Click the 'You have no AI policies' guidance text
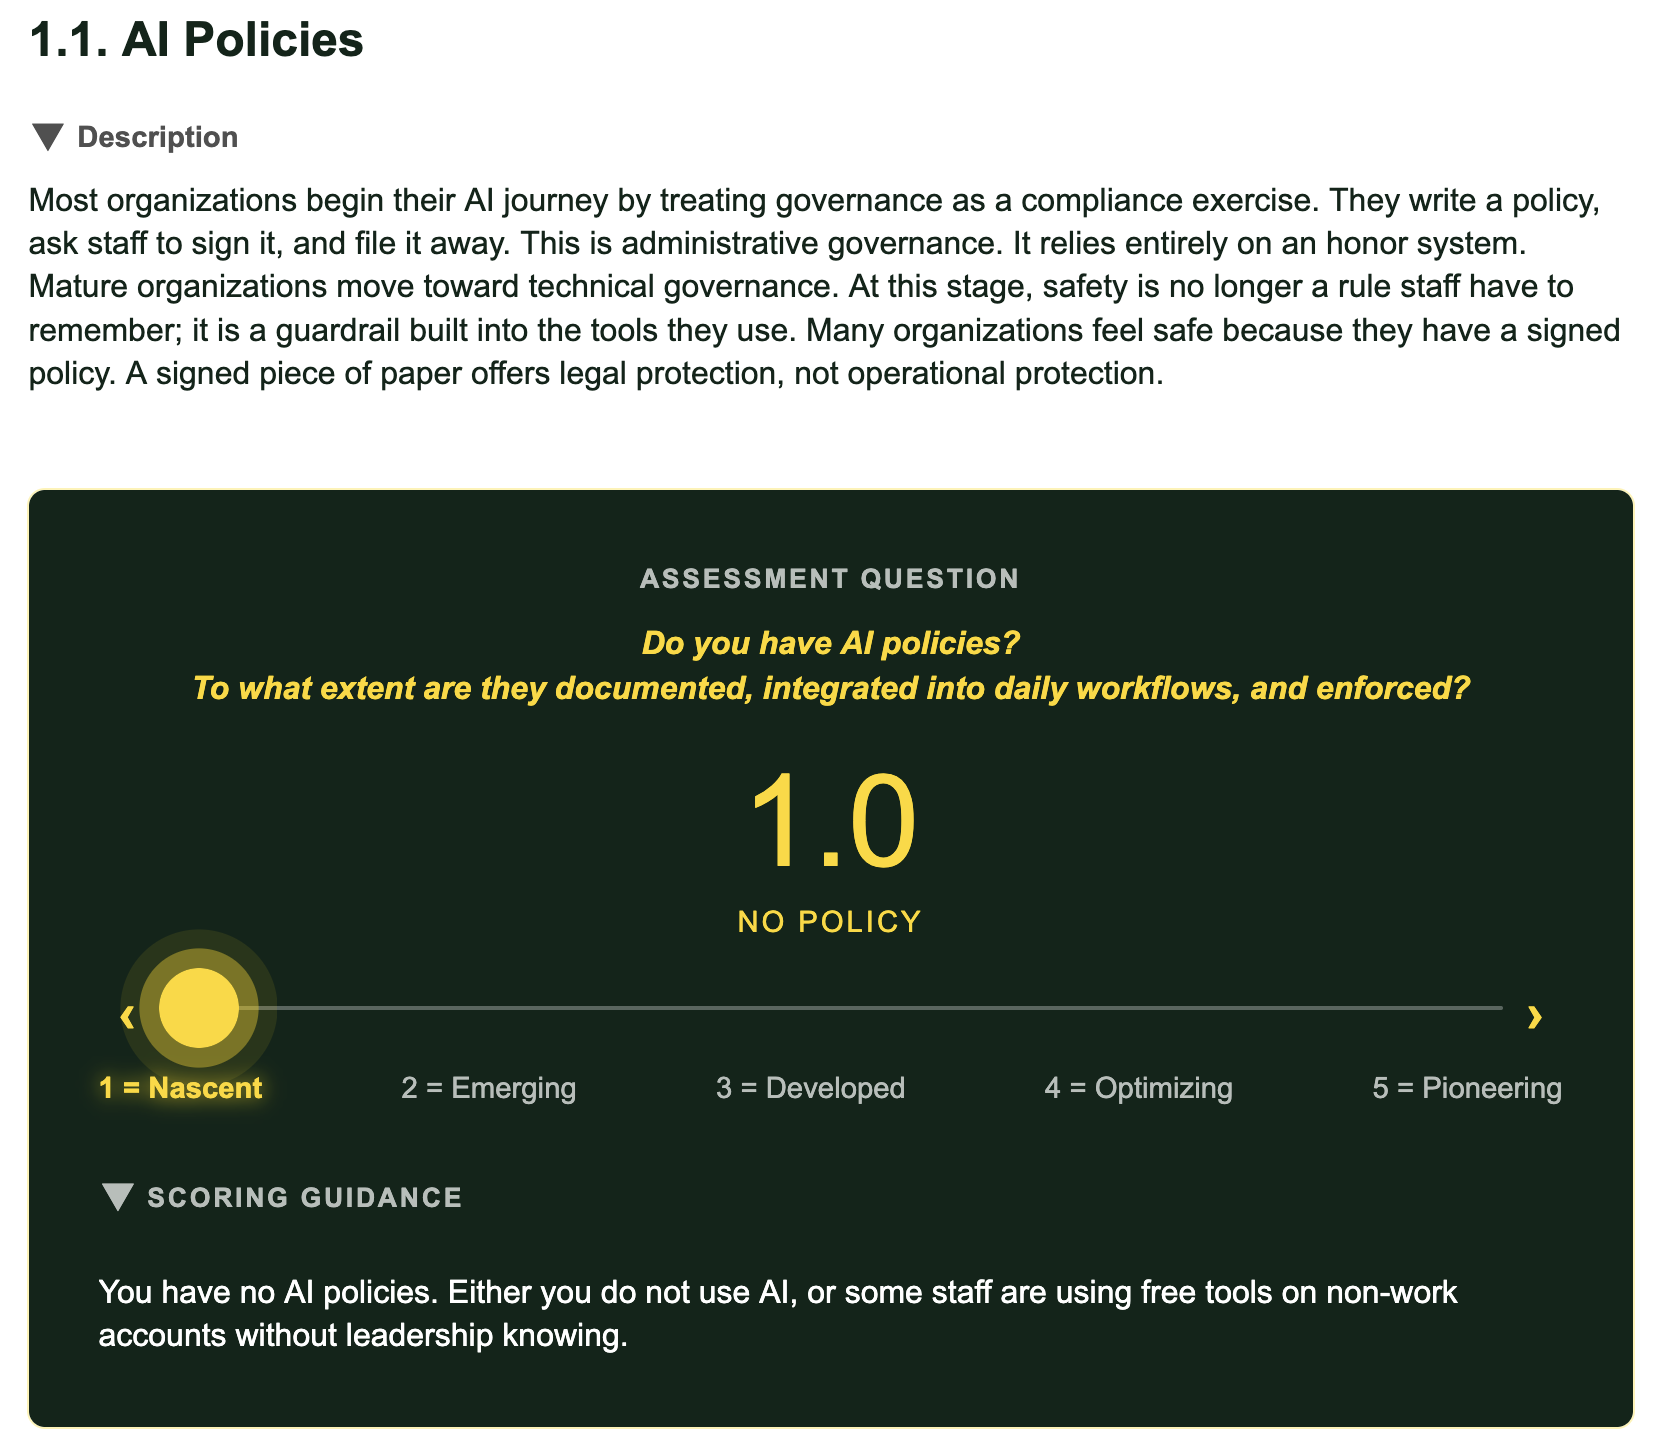1666x1448 pixels. [778, 1314]
